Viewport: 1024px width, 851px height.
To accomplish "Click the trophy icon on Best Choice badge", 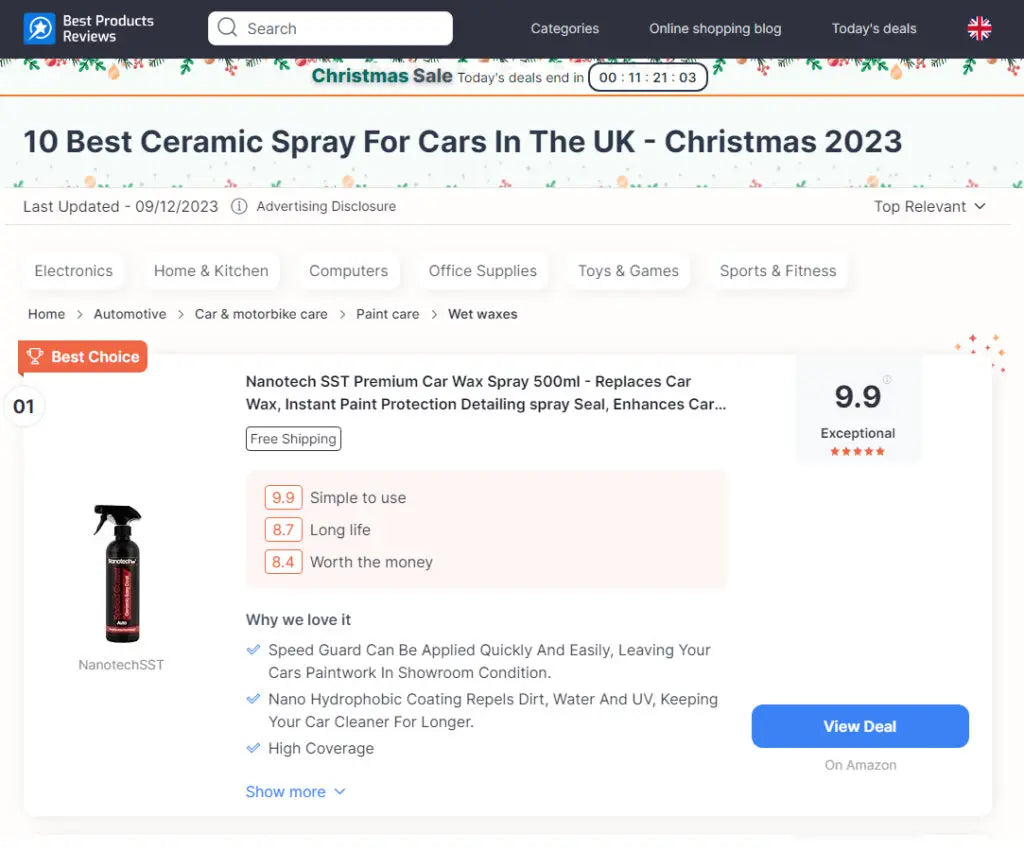I will point(36,355).
